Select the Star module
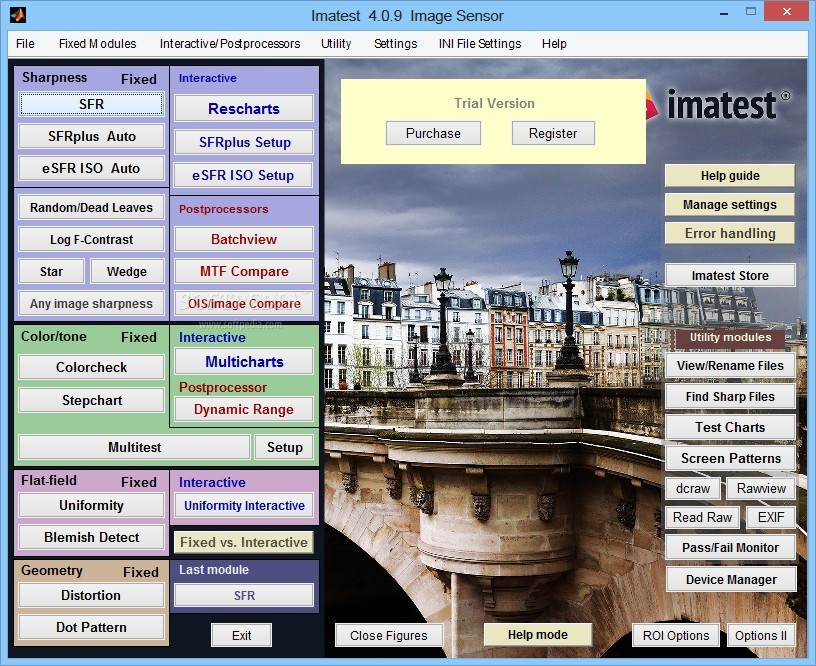The width and height of the screenshot is (816, 666). point(52,272)
